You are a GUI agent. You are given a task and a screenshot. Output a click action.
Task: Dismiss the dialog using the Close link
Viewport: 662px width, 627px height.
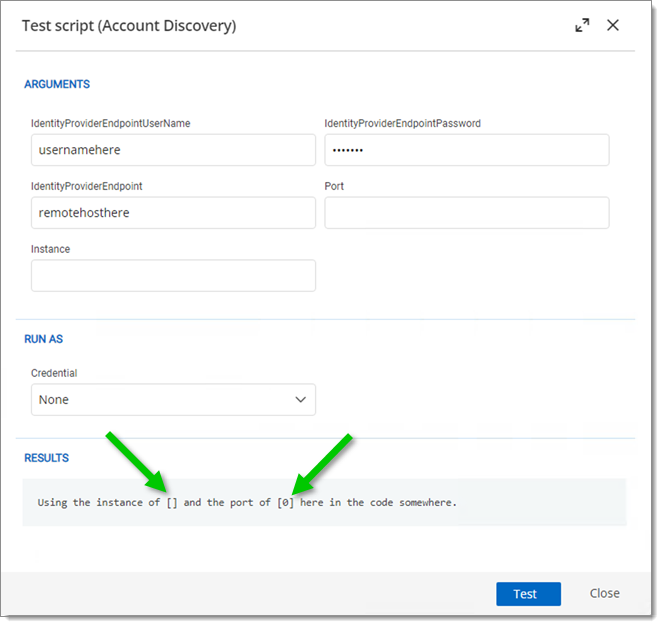click(x=604, y=593)
